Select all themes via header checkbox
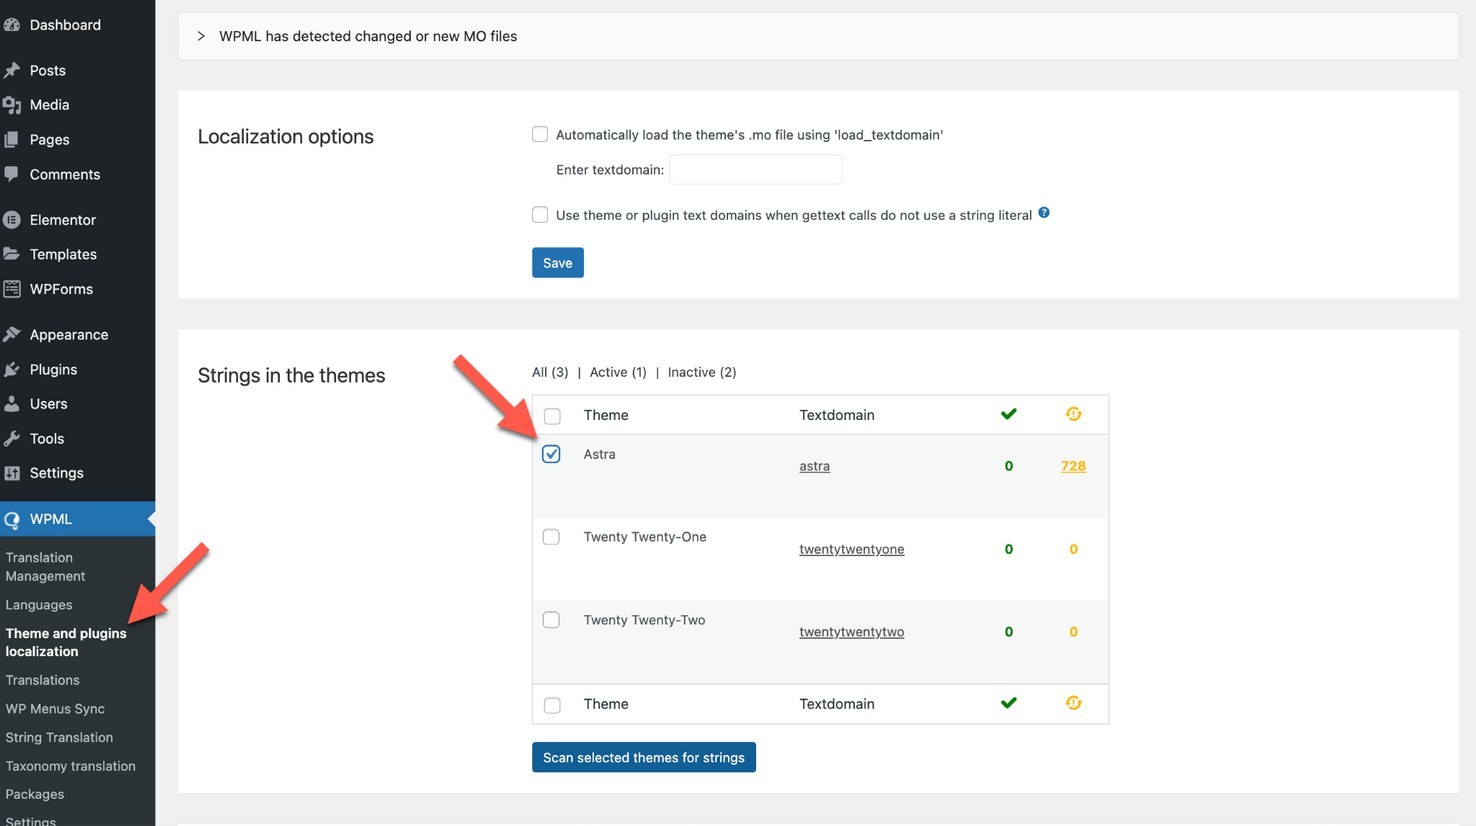 coord(552,416)
